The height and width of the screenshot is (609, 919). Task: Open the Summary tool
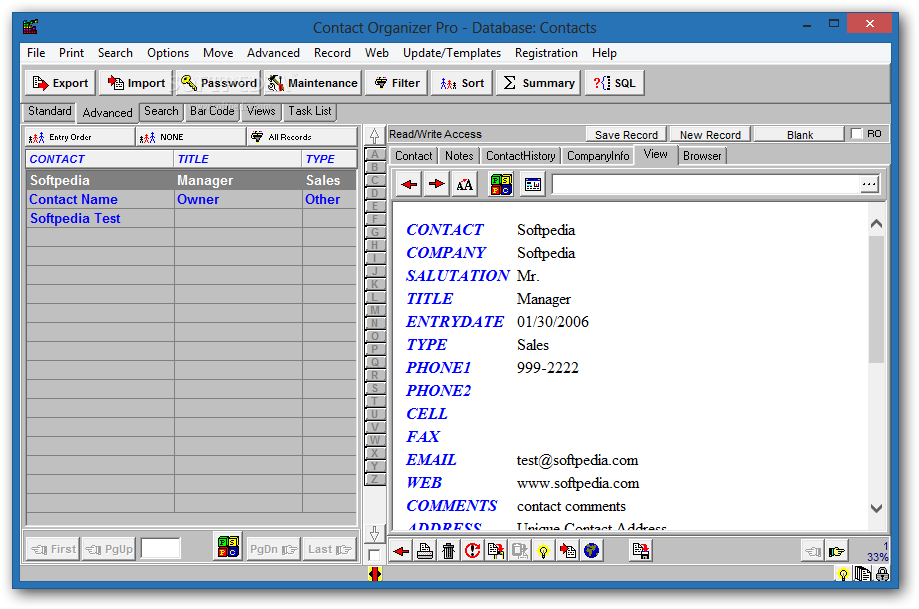tap(539, 83)
